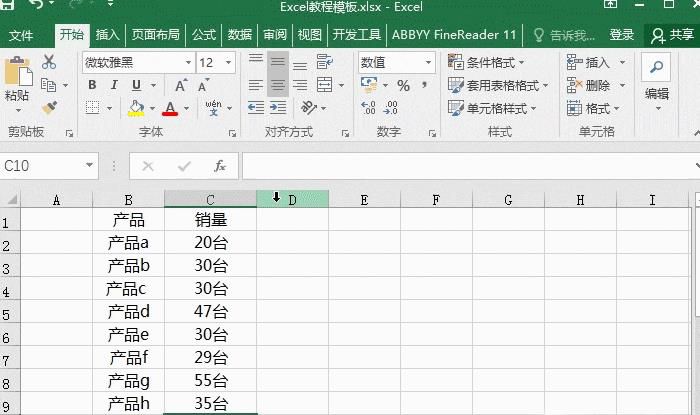Switch to 插入 ribbon tab
Viewport: 700px width, 415px height.
tap(108, 35)
